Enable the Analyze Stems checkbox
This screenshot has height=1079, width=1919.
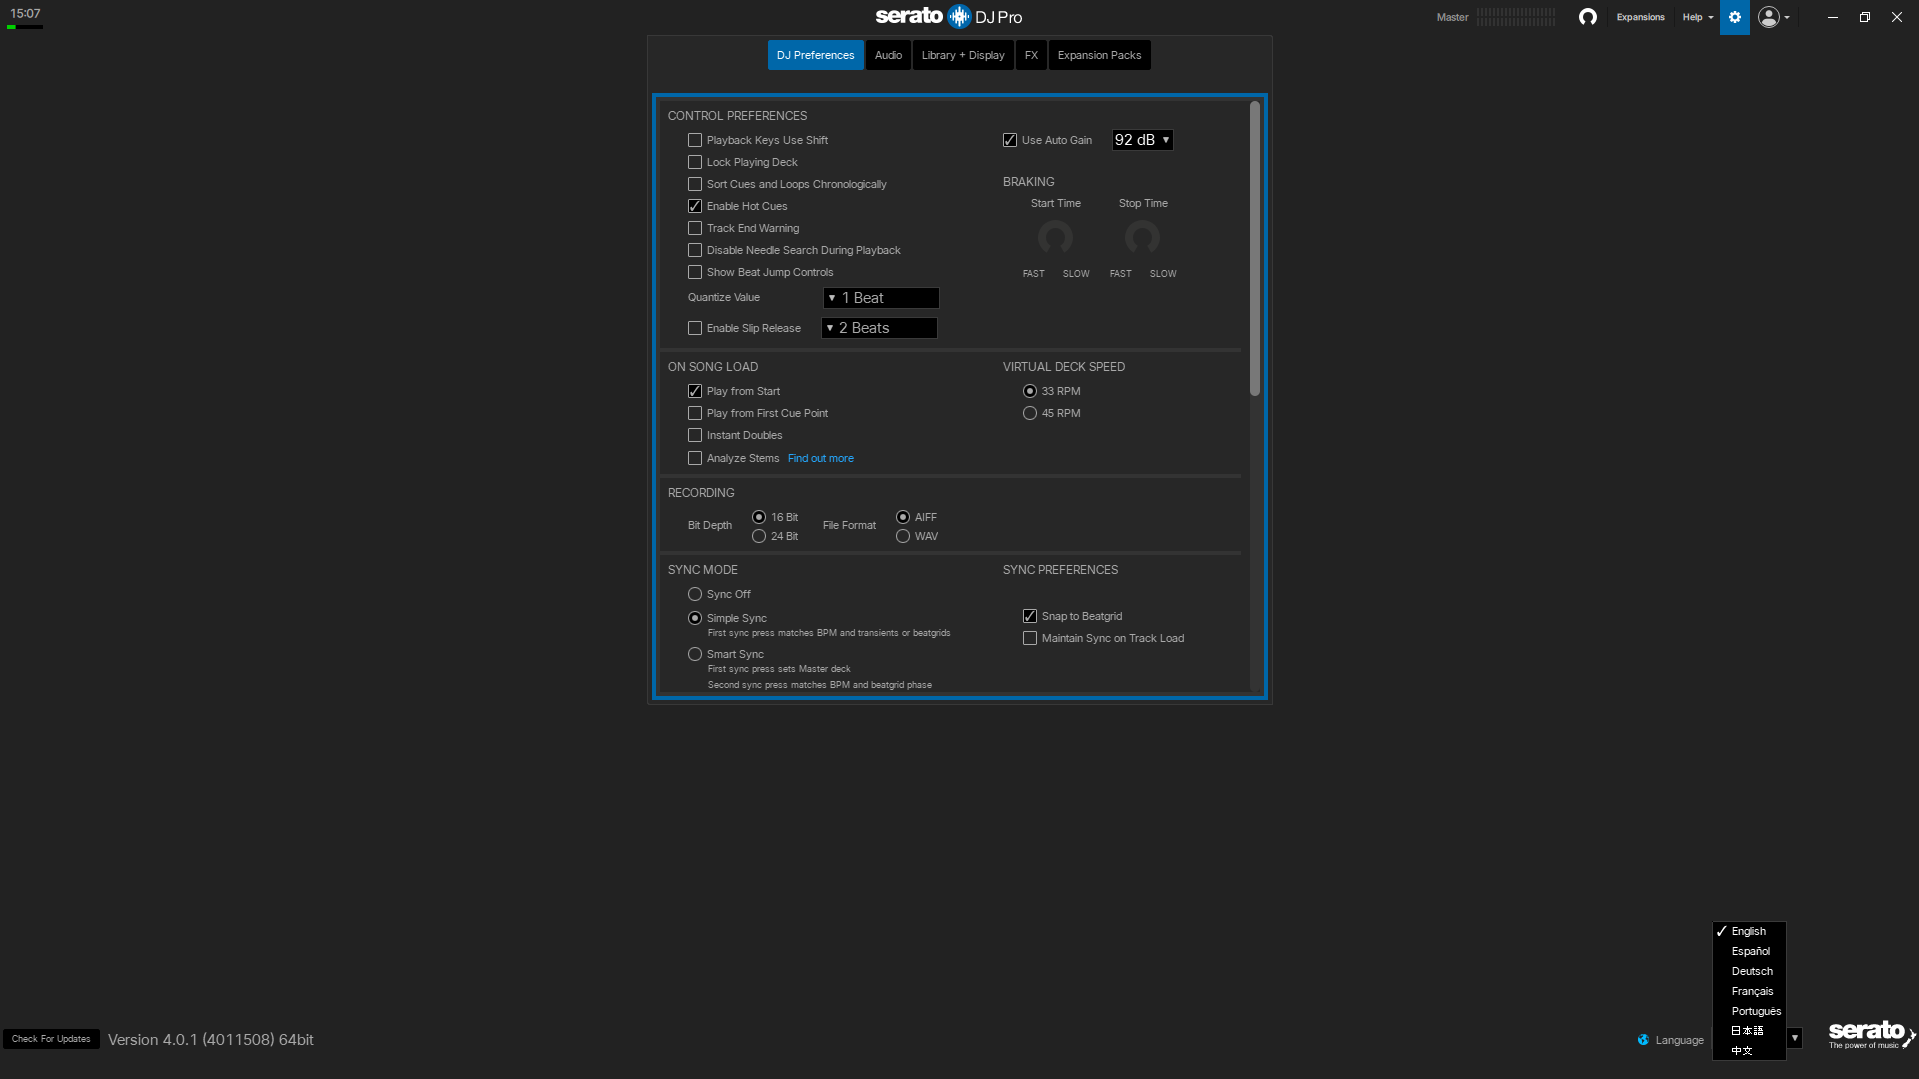(695, 458)
